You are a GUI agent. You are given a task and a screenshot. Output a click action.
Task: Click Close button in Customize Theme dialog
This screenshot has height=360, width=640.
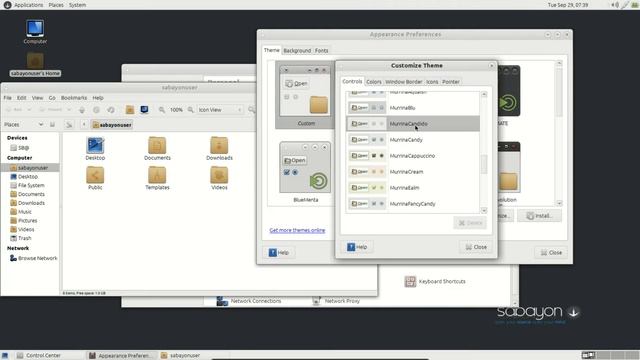(476, 247)
